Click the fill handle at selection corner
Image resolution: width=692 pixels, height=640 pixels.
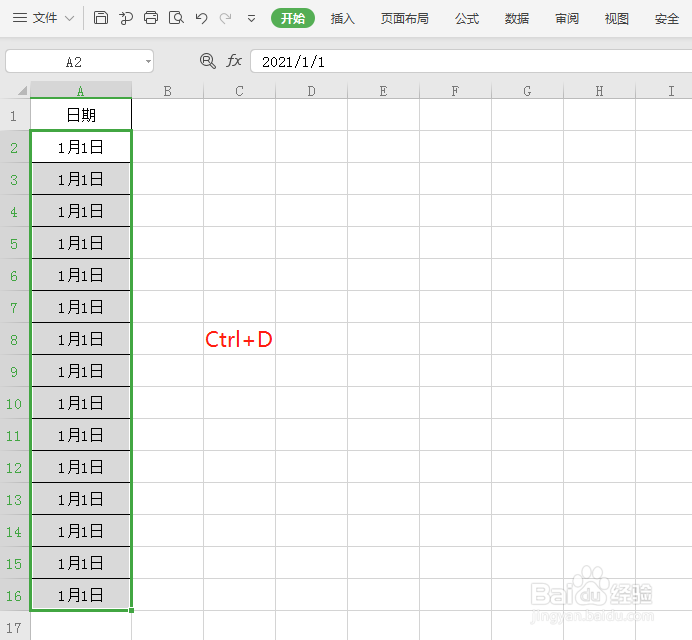click(132, 610)
